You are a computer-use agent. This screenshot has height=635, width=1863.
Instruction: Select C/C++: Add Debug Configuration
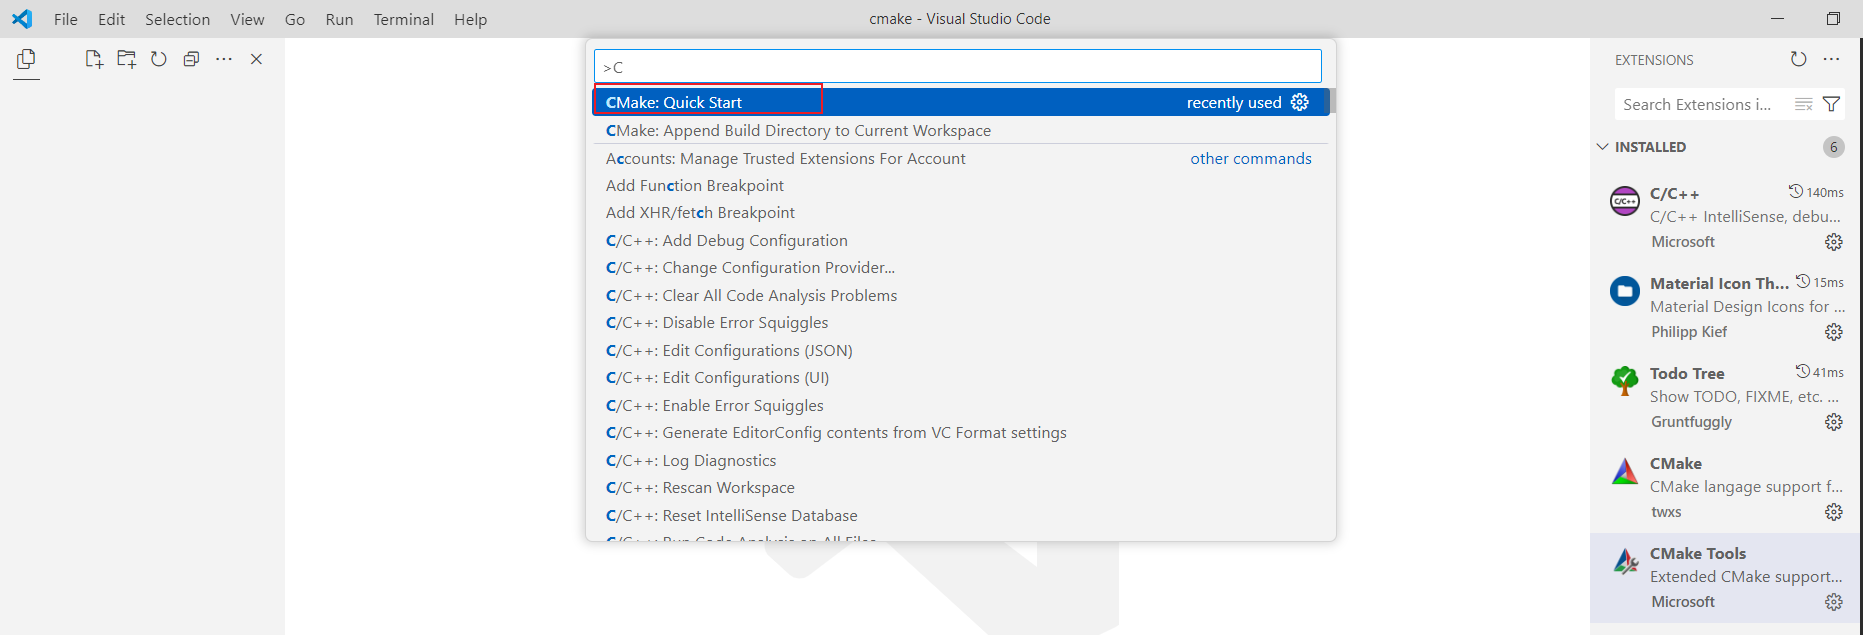point(961,240)
